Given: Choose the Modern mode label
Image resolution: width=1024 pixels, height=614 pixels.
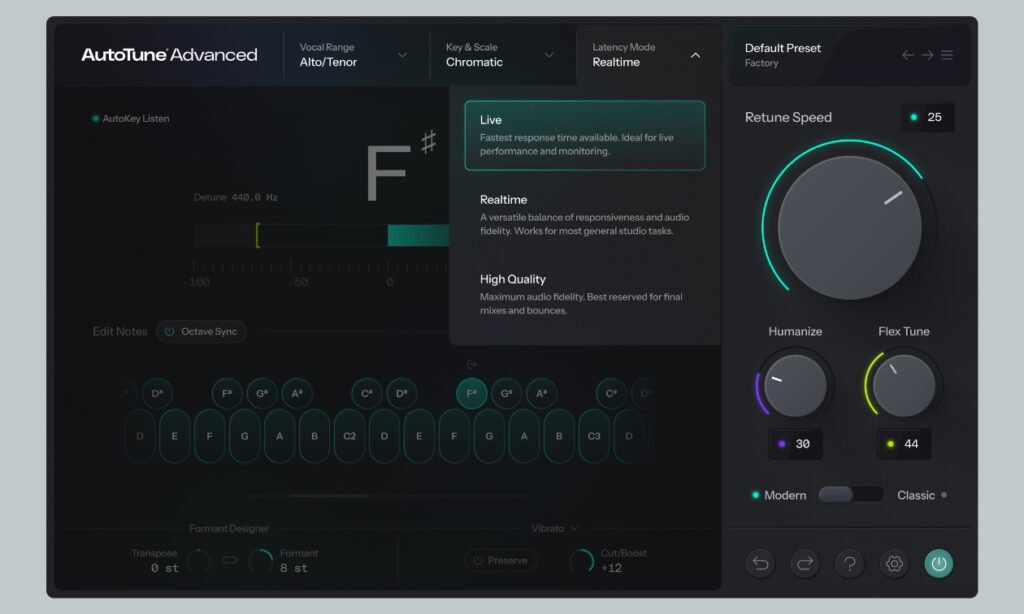Looking at the screenshot, I should coord(785,495).
